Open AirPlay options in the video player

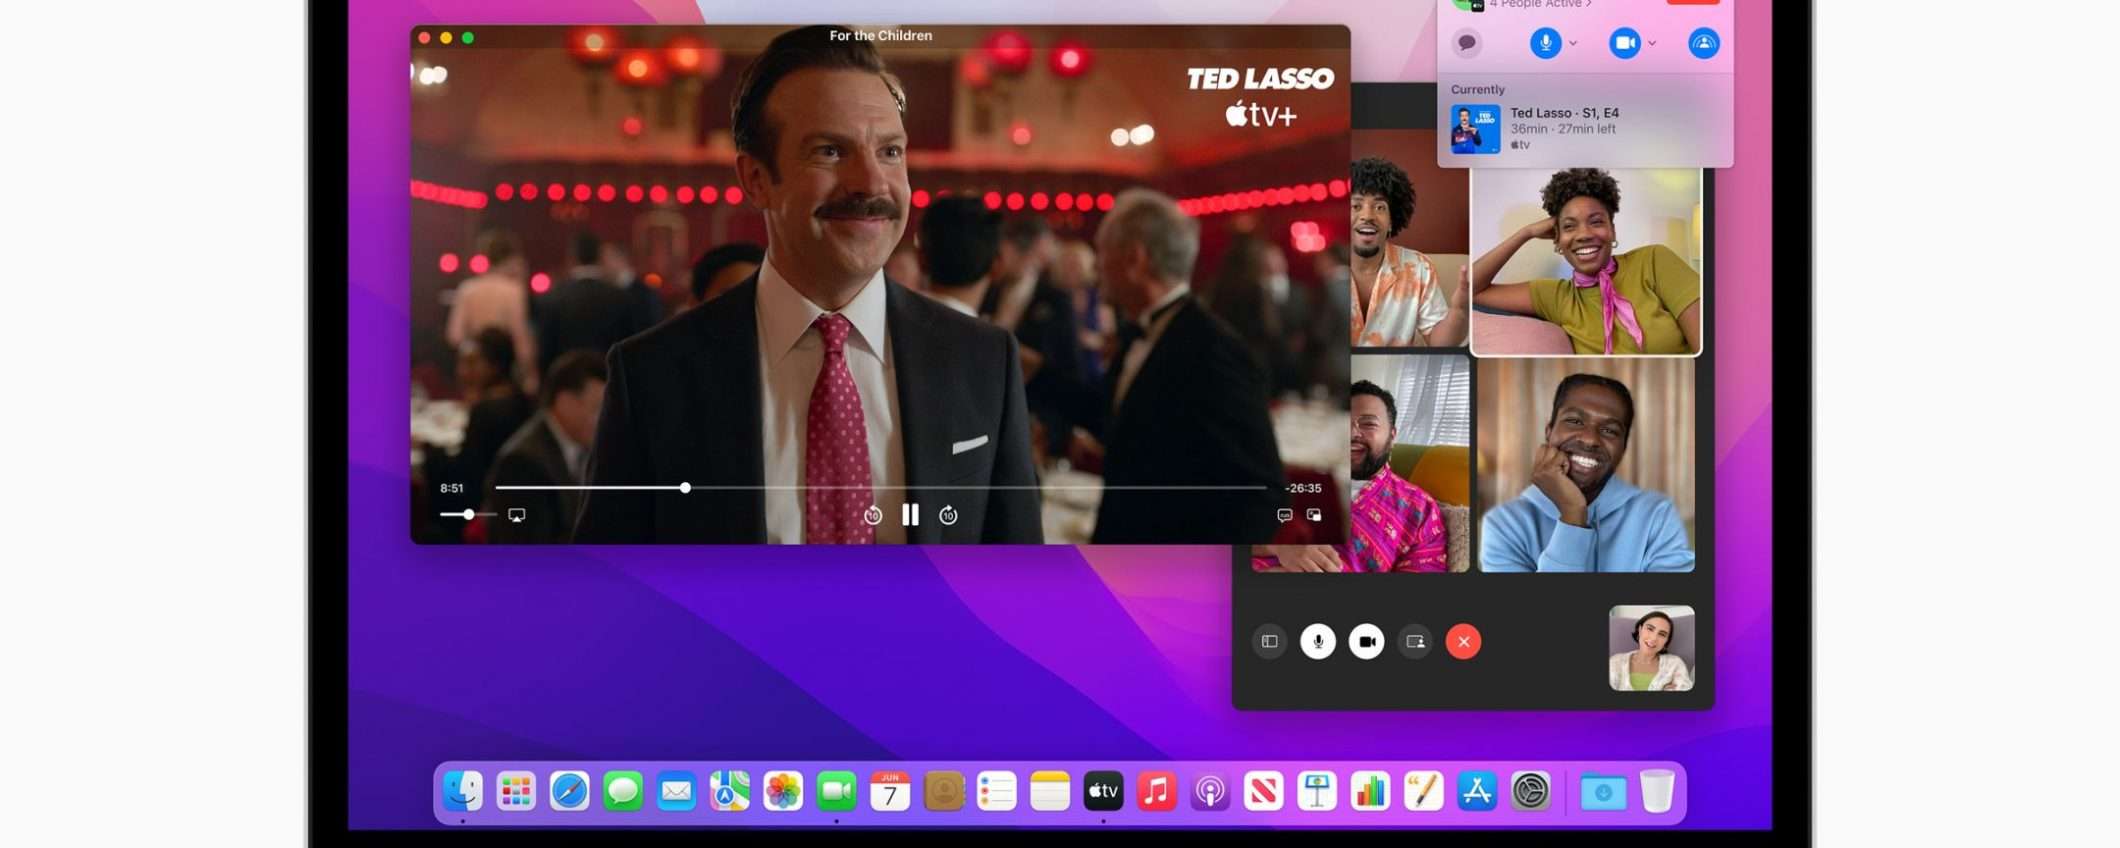[x=516, y=515]
